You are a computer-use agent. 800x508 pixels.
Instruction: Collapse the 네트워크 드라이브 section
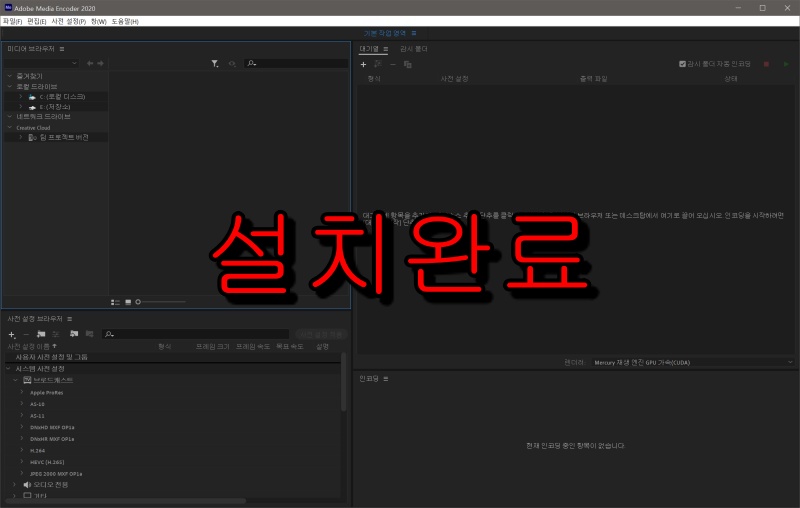(x=10, y=116)
